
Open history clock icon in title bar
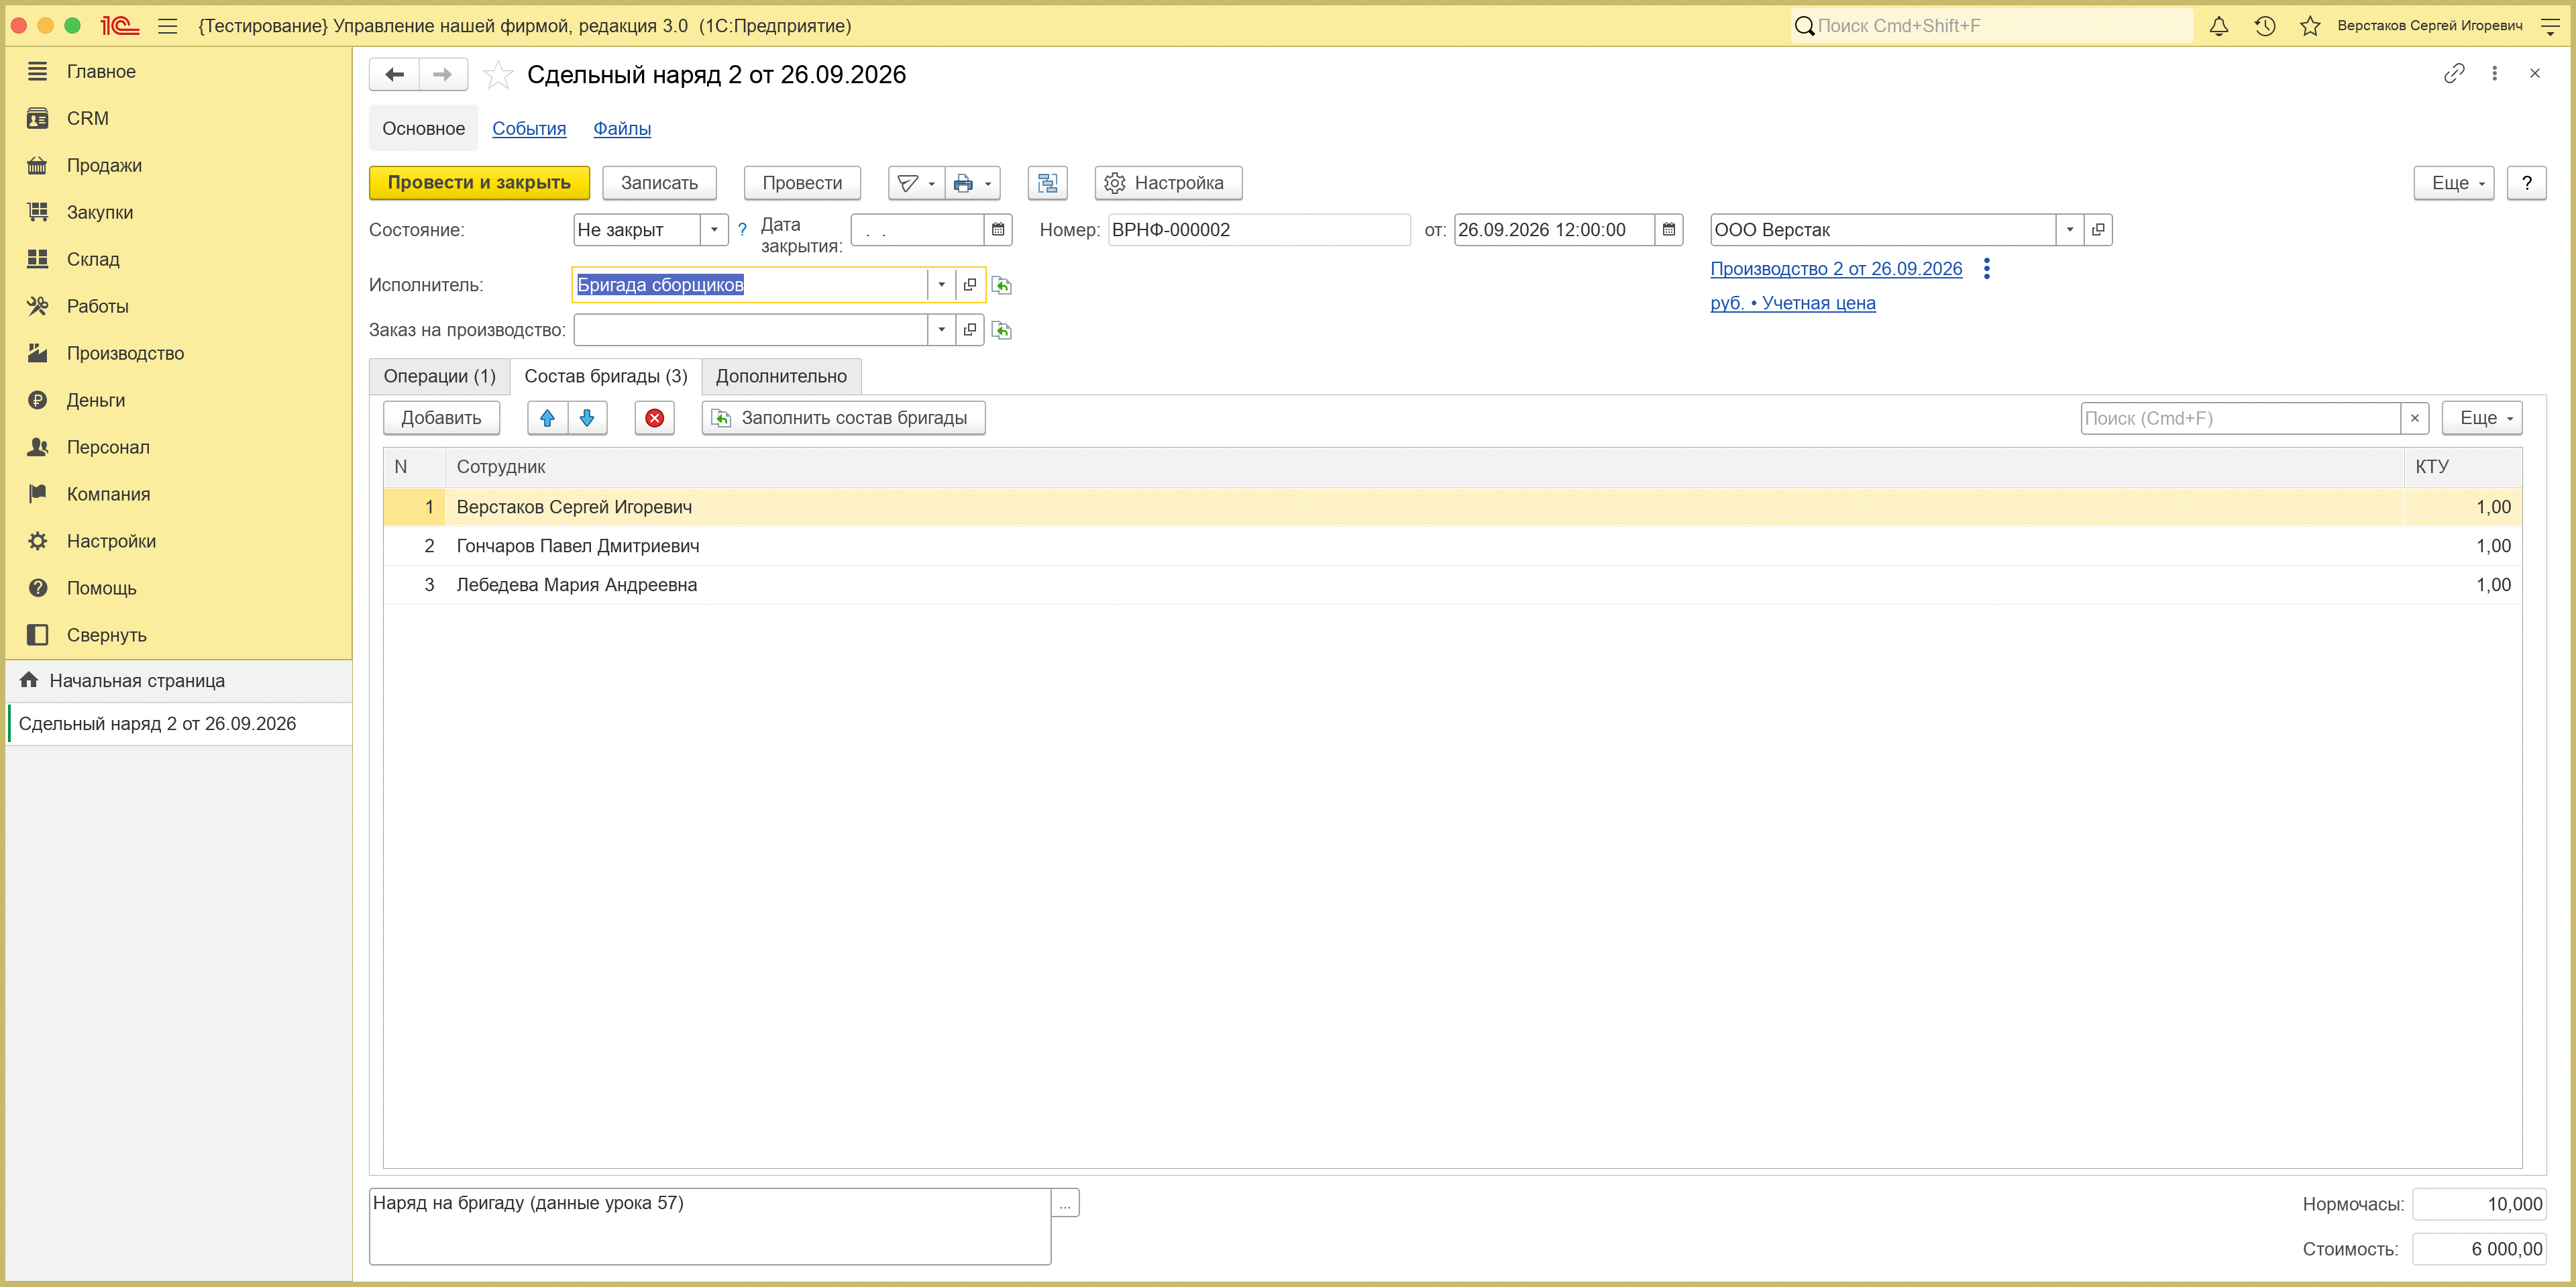[x=2265, y=26]
